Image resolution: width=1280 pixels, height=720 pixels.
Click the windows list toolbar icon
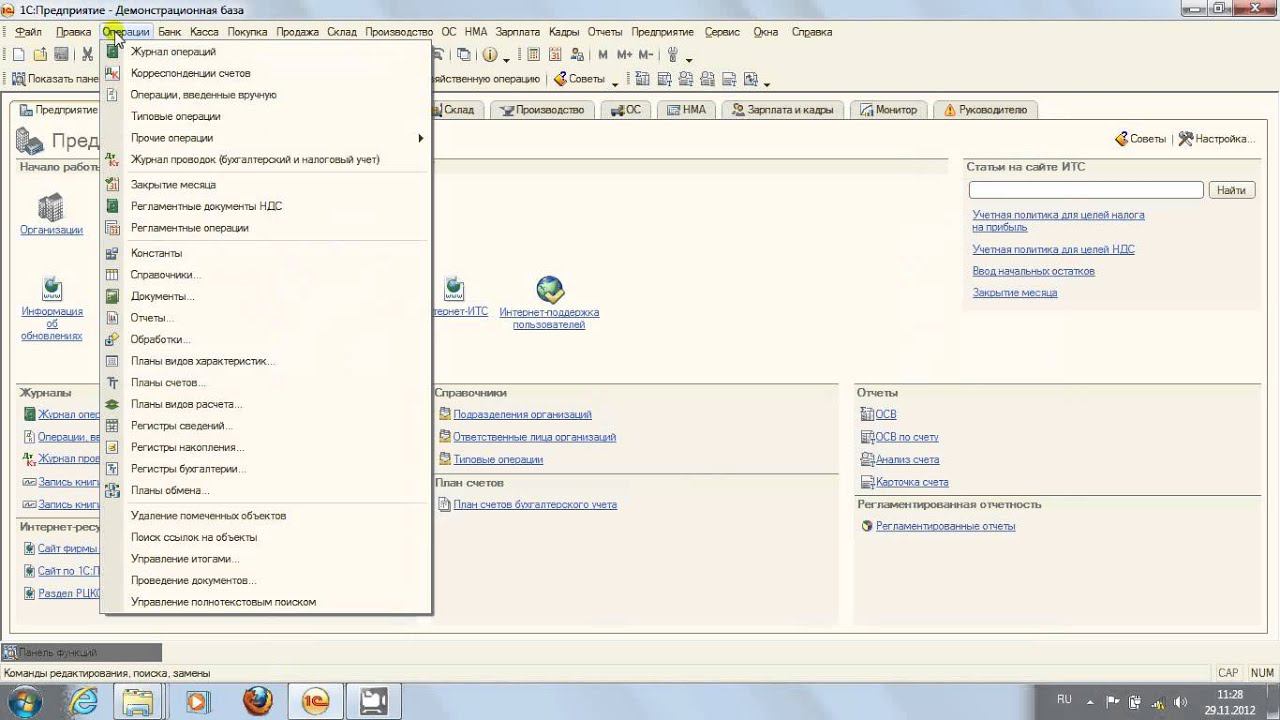pos(463,55)
